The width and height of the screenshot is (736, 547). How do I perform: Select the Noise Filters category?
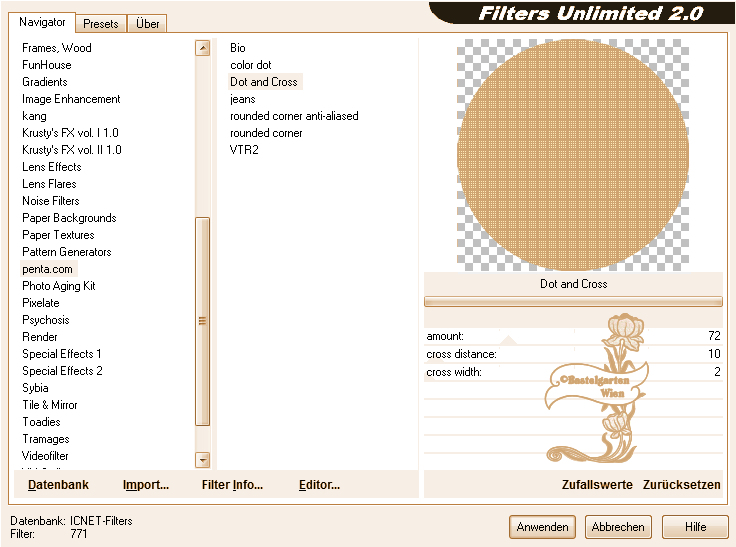click(x=51, y=201)
